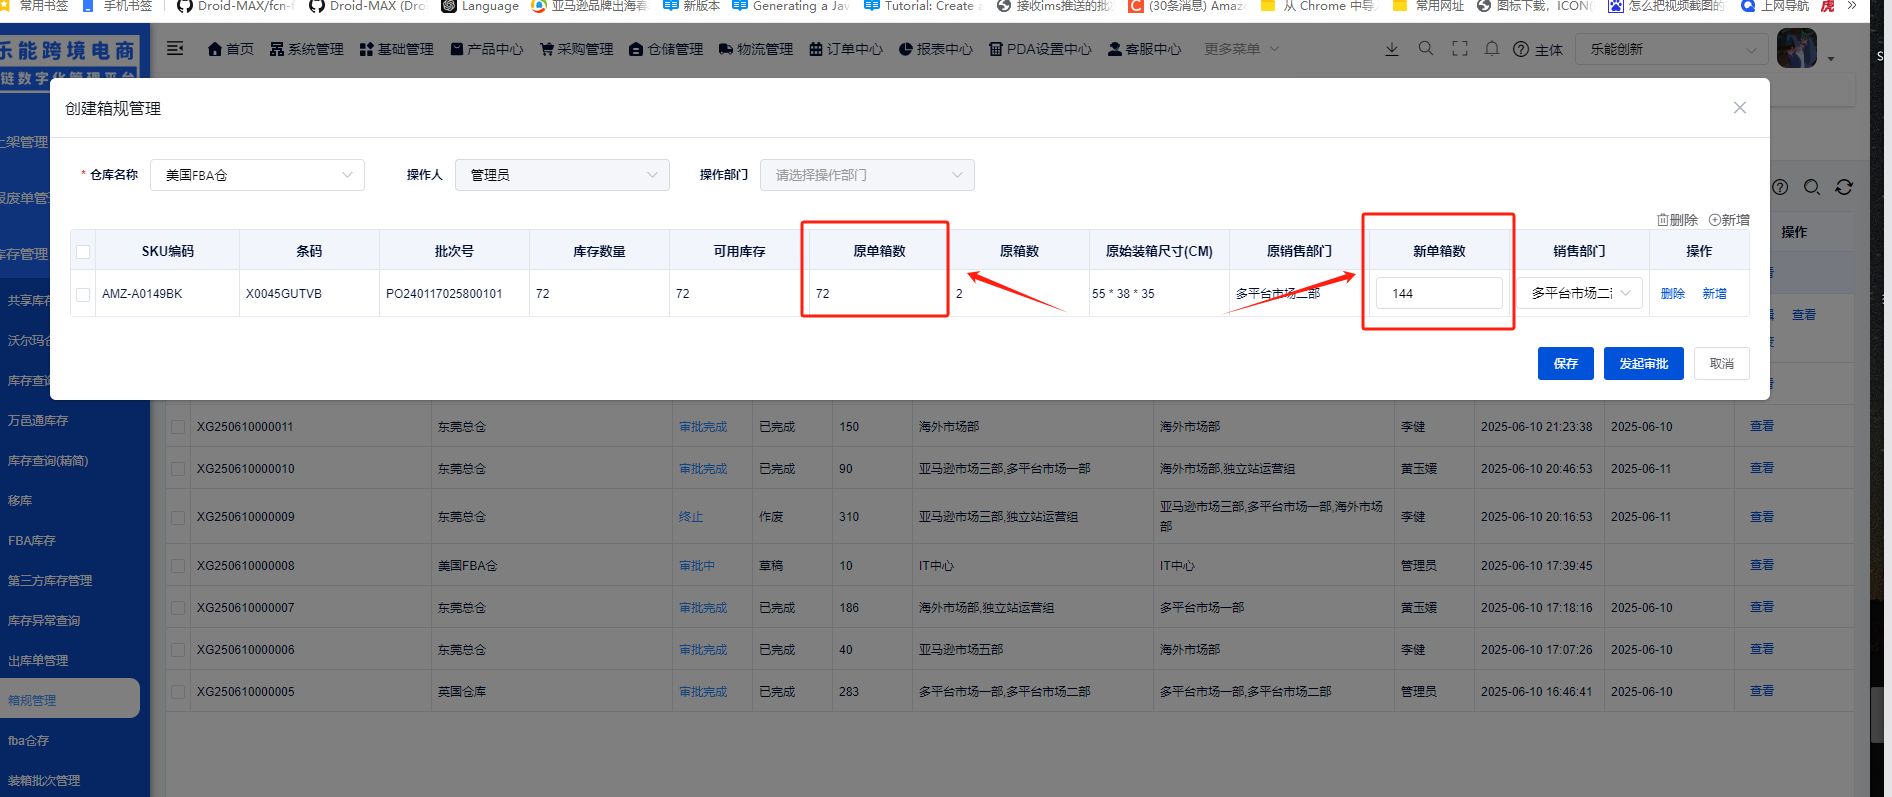Click the 删除 icon above dialog table
This screenshot has height=797, width=1892.
(x=1677, y=220)
